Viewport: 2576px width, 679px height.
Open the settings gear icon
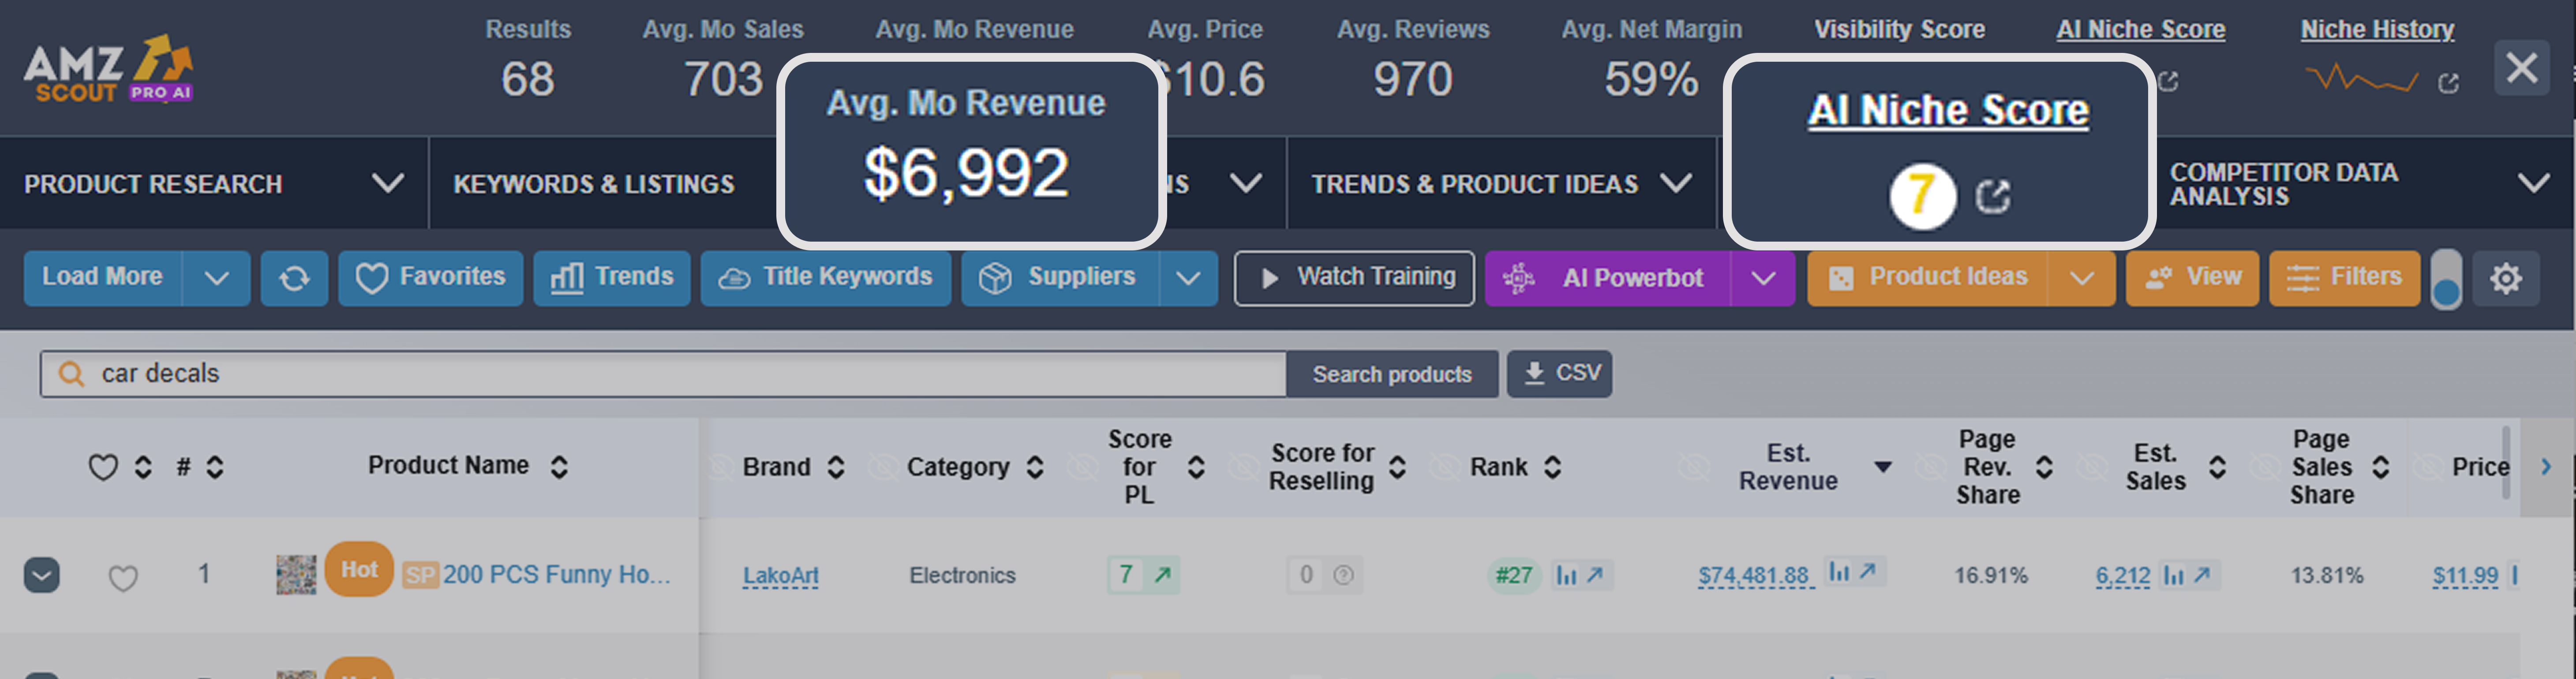2505,278
